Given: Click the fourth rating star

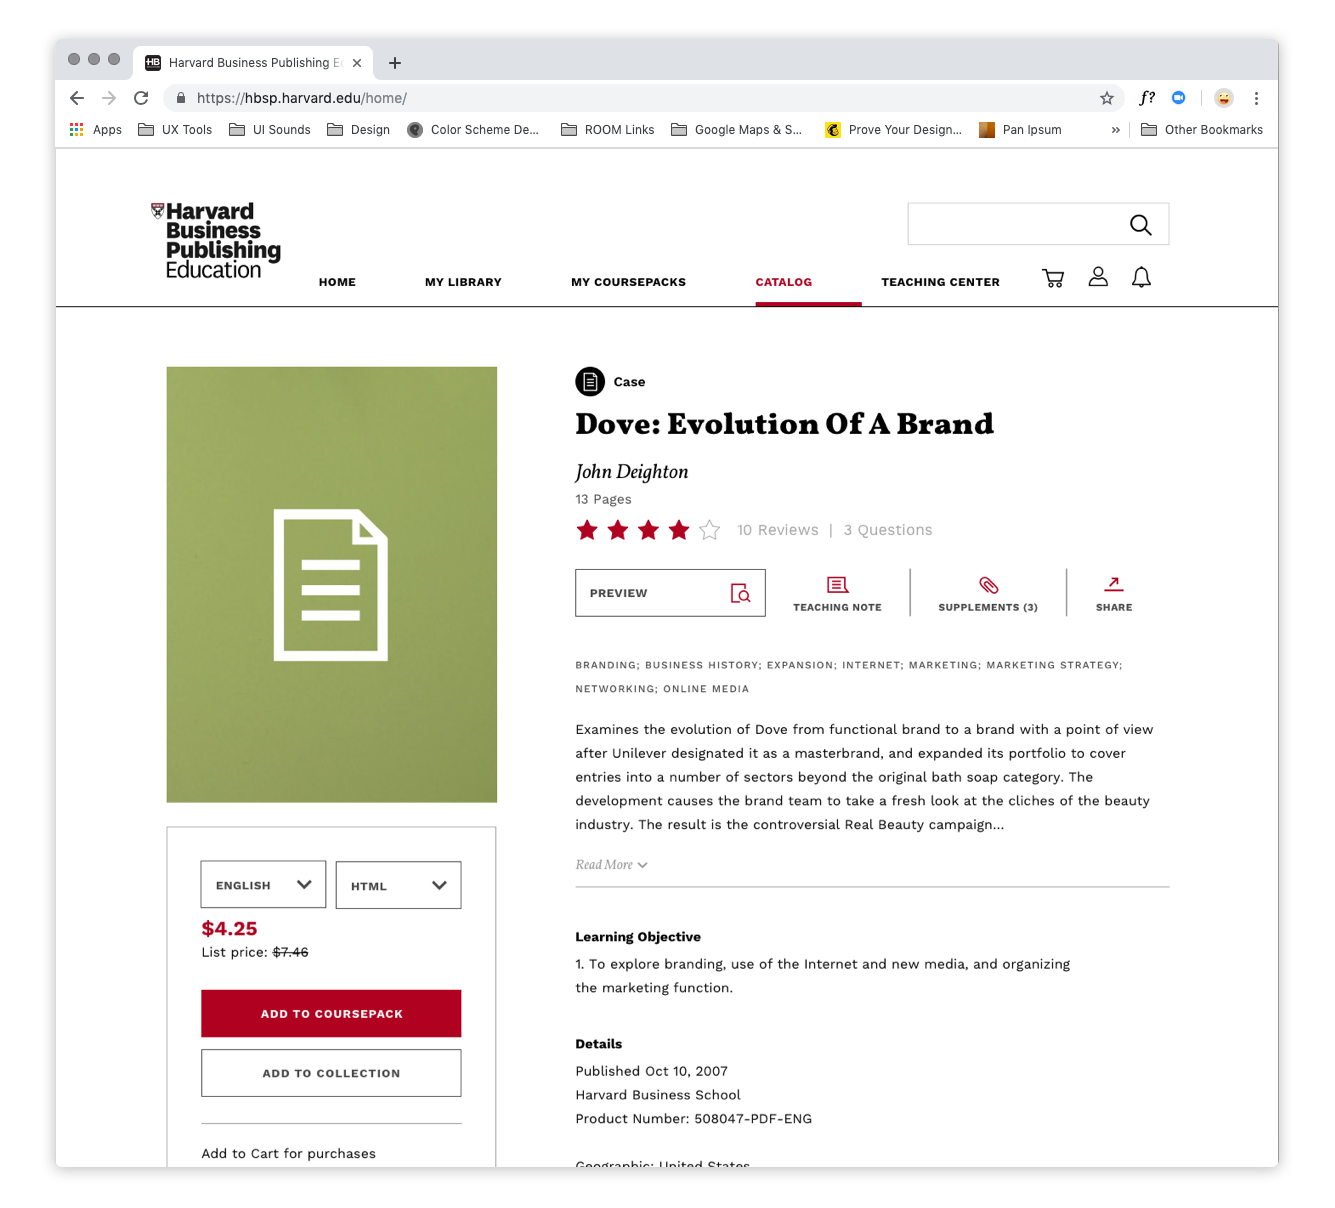Looking at the screenshot, I should (x=679, y=530).
